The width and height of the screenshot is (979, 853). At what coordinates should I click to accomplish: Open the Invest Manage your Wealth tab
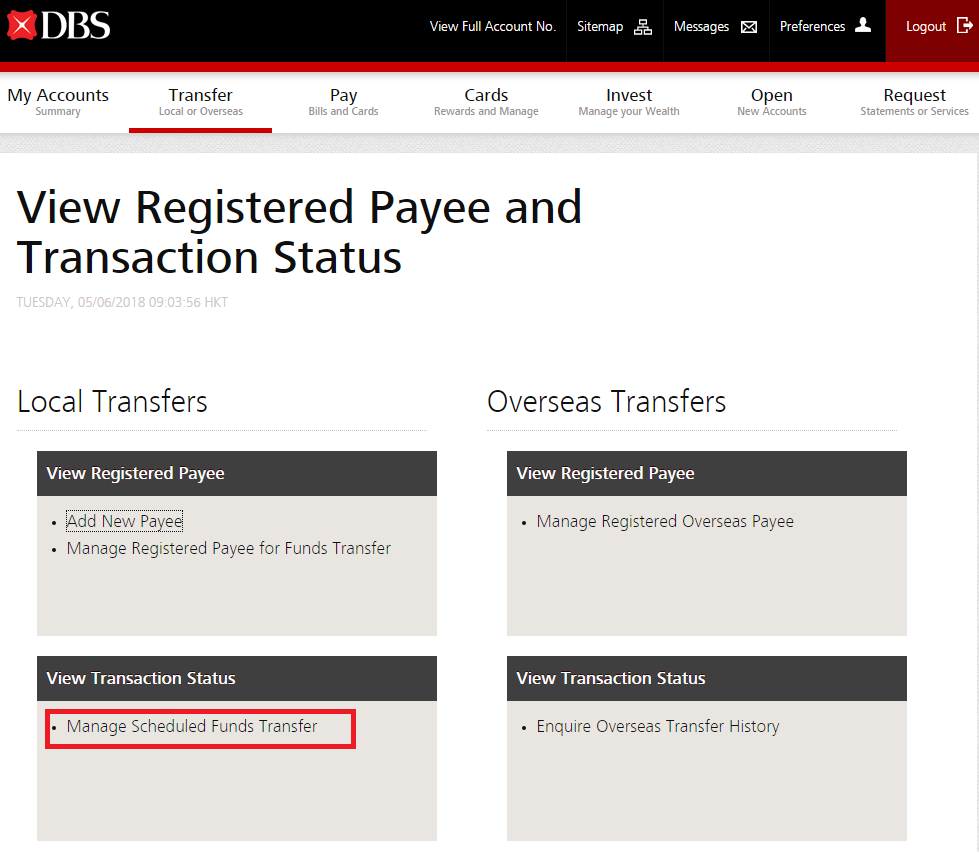pos(629,102)
